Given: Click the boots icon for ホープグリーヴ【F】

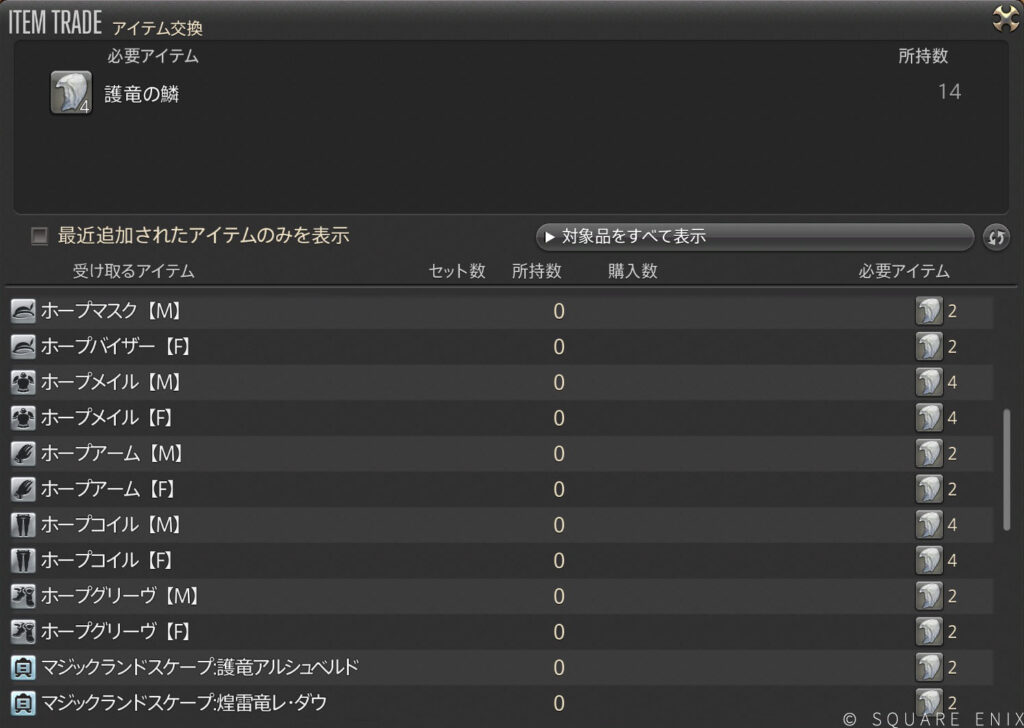Looking at the screenshot, I should coord(23,632).
